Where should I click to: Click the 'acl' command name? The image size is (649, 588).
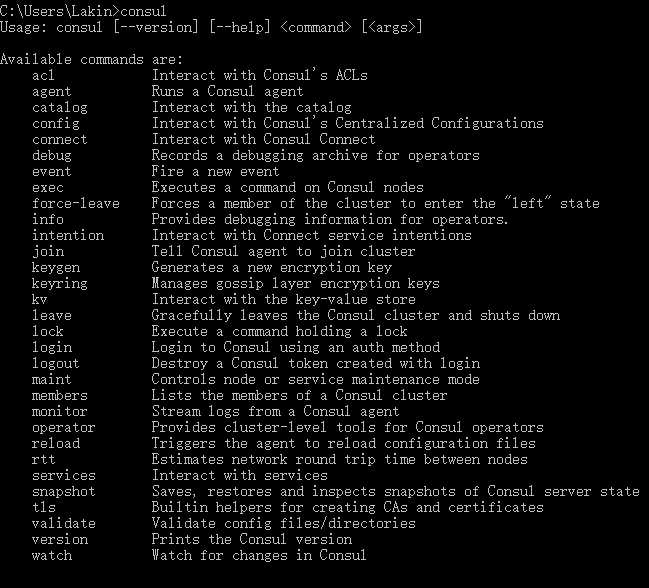click(x=43, y=75)
